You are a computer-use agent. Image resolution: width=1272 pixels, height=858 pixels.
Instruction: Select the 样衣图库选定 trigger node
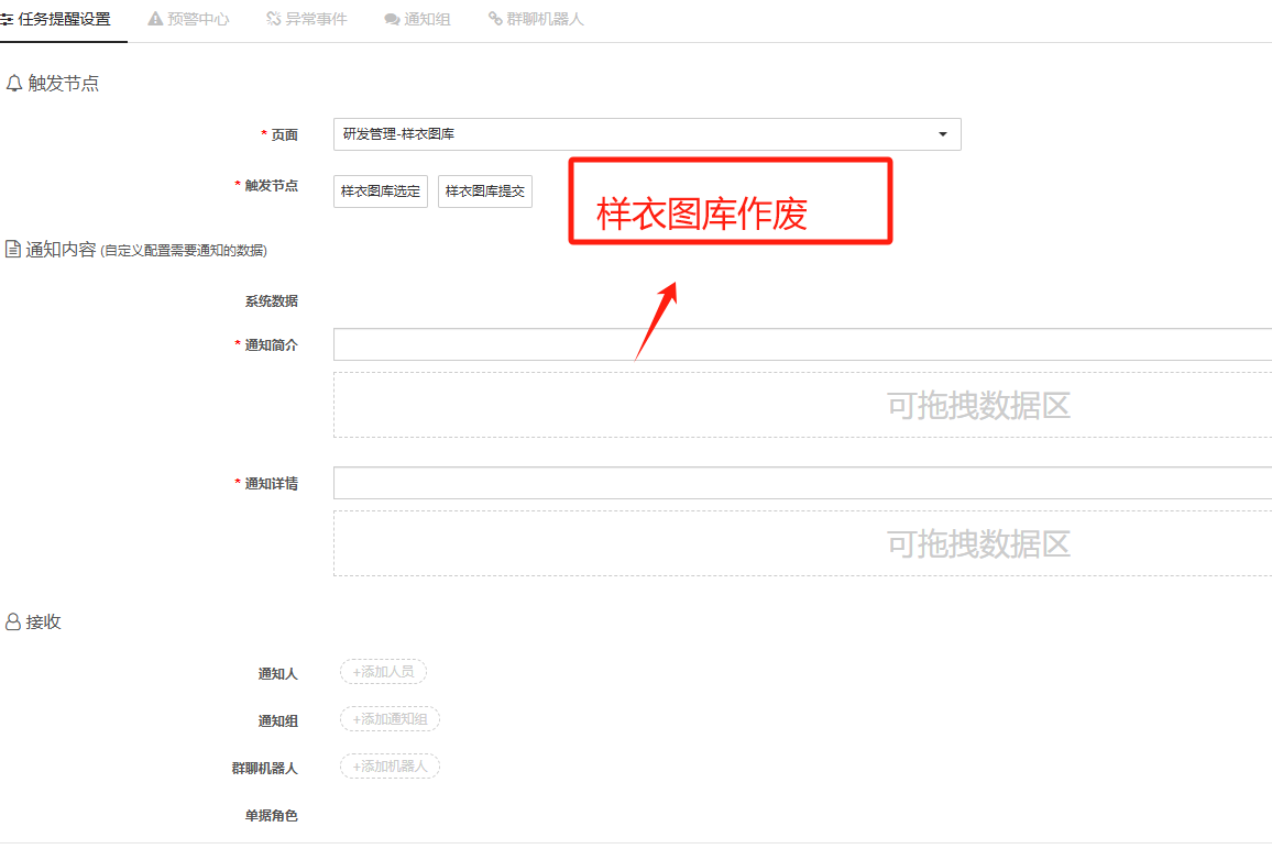[380, 191]
